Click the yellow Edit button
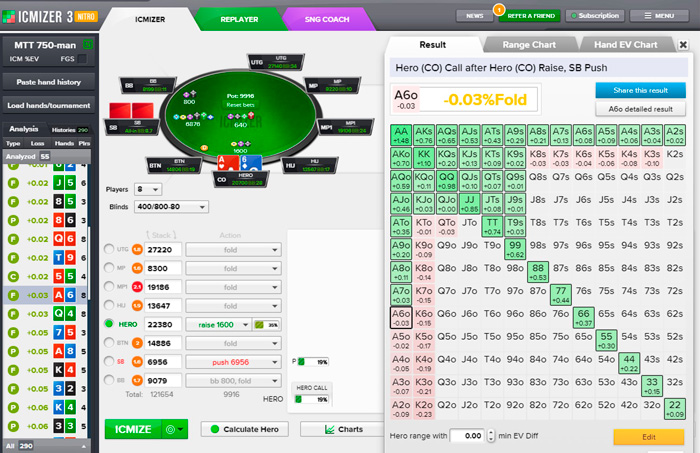 649,437
